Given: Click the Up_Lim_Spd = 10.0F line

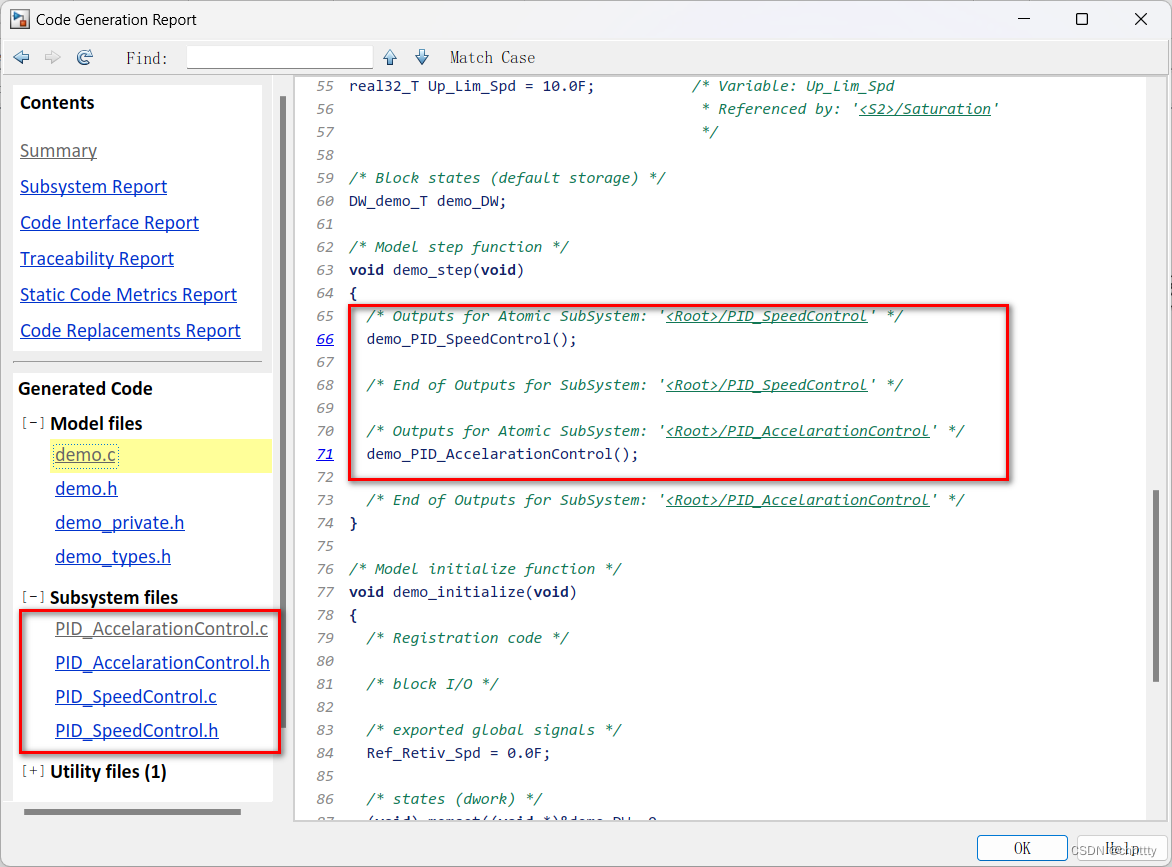Looking at the screenshot, I should 472,86.
